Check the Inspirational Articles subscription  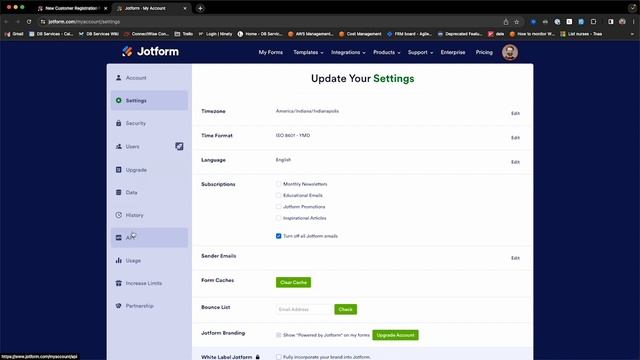click(278, 218)
